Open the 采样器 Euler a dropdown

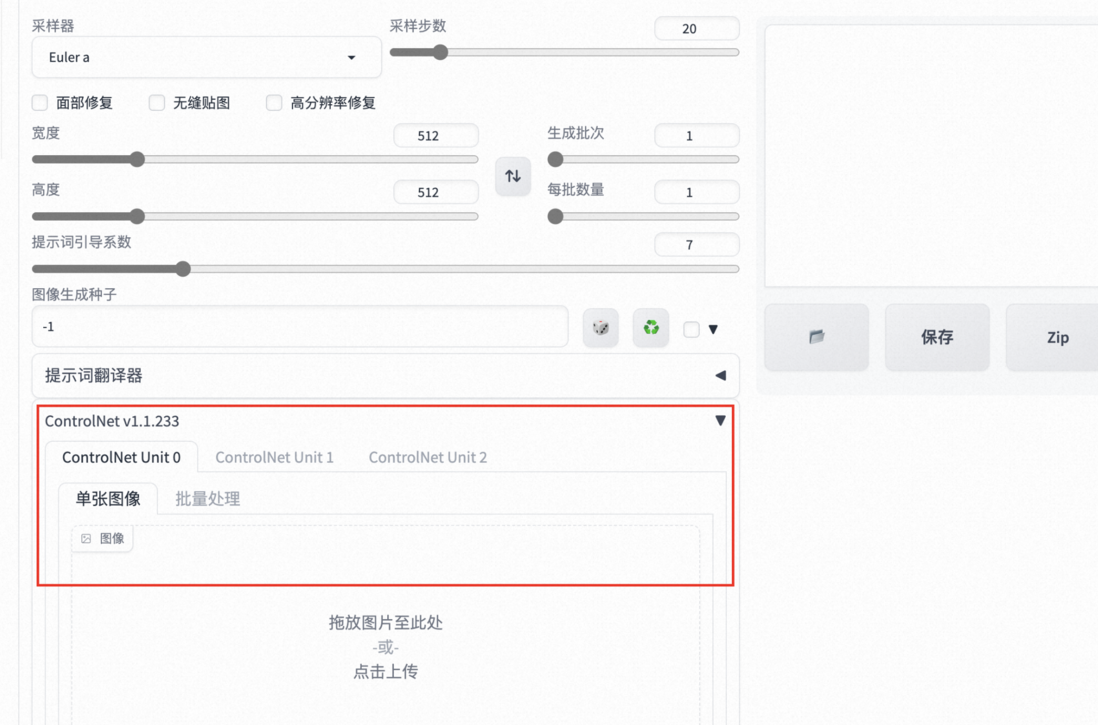click(207, 57)
